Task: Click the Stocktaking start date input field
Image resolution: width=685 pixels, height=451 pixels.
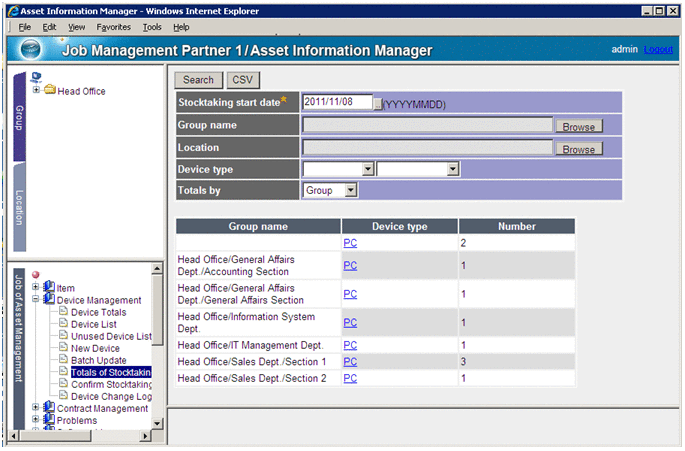Action: coord(337,102)
